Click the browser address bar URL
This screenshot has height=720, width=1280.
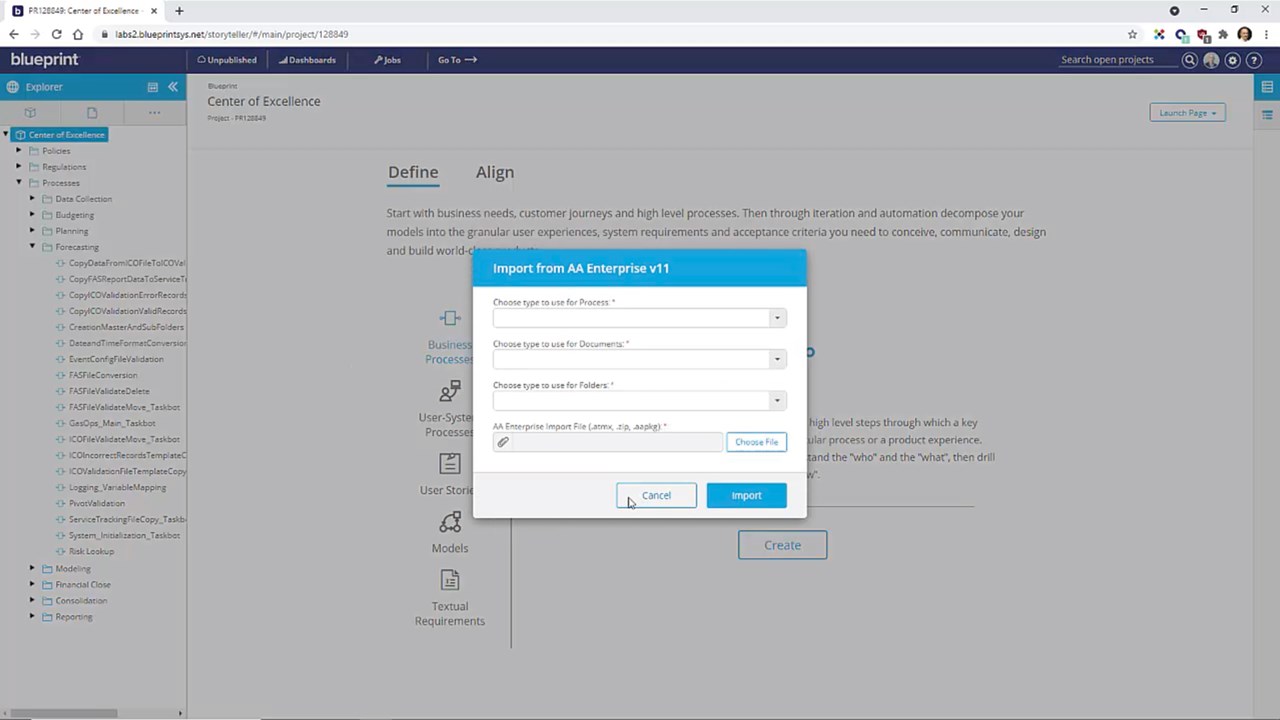pos(231,34)
